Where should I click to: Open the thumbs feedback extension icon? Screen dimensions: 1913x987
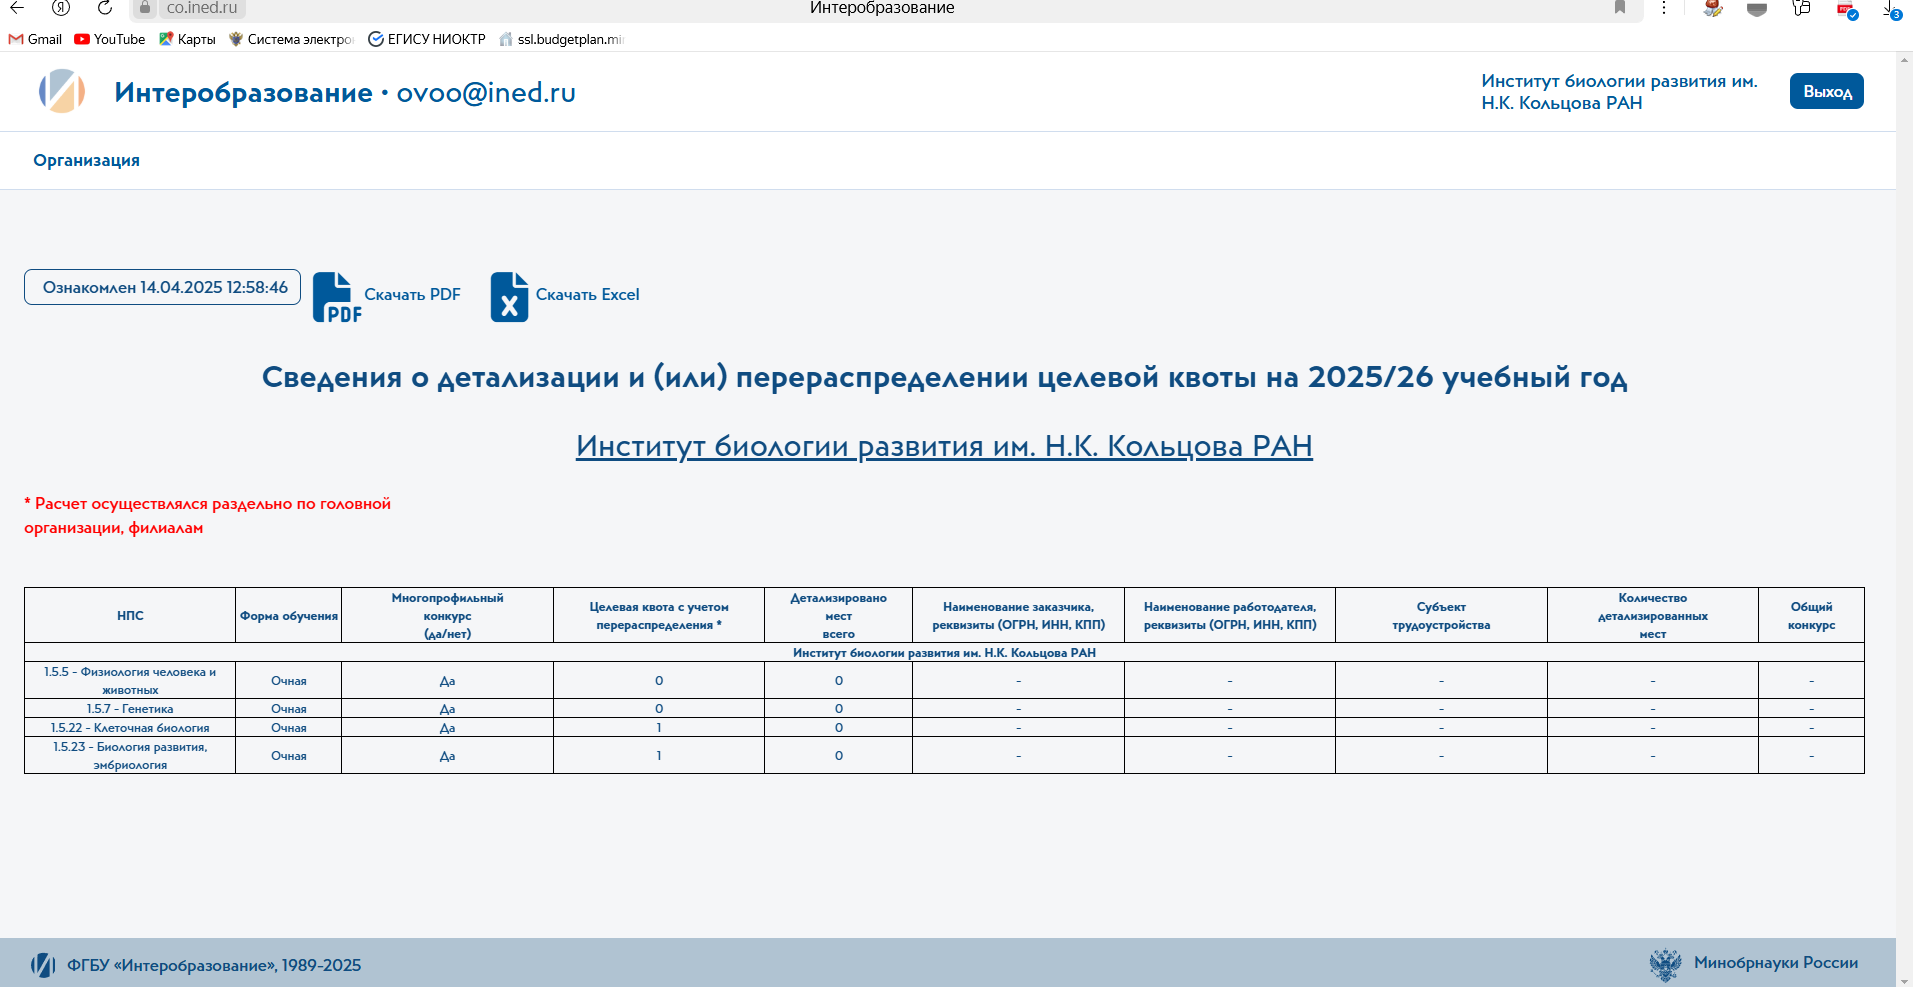coord(1801,8)
